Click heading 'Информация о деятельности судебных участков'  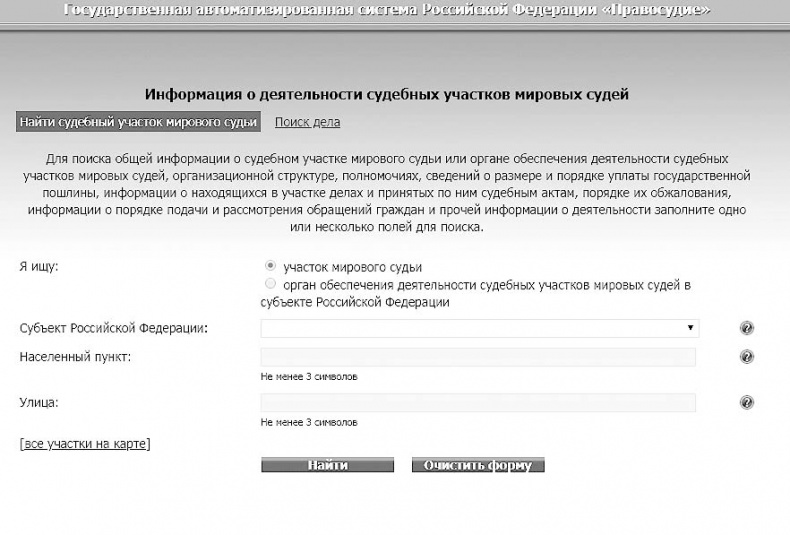[386, 95]
